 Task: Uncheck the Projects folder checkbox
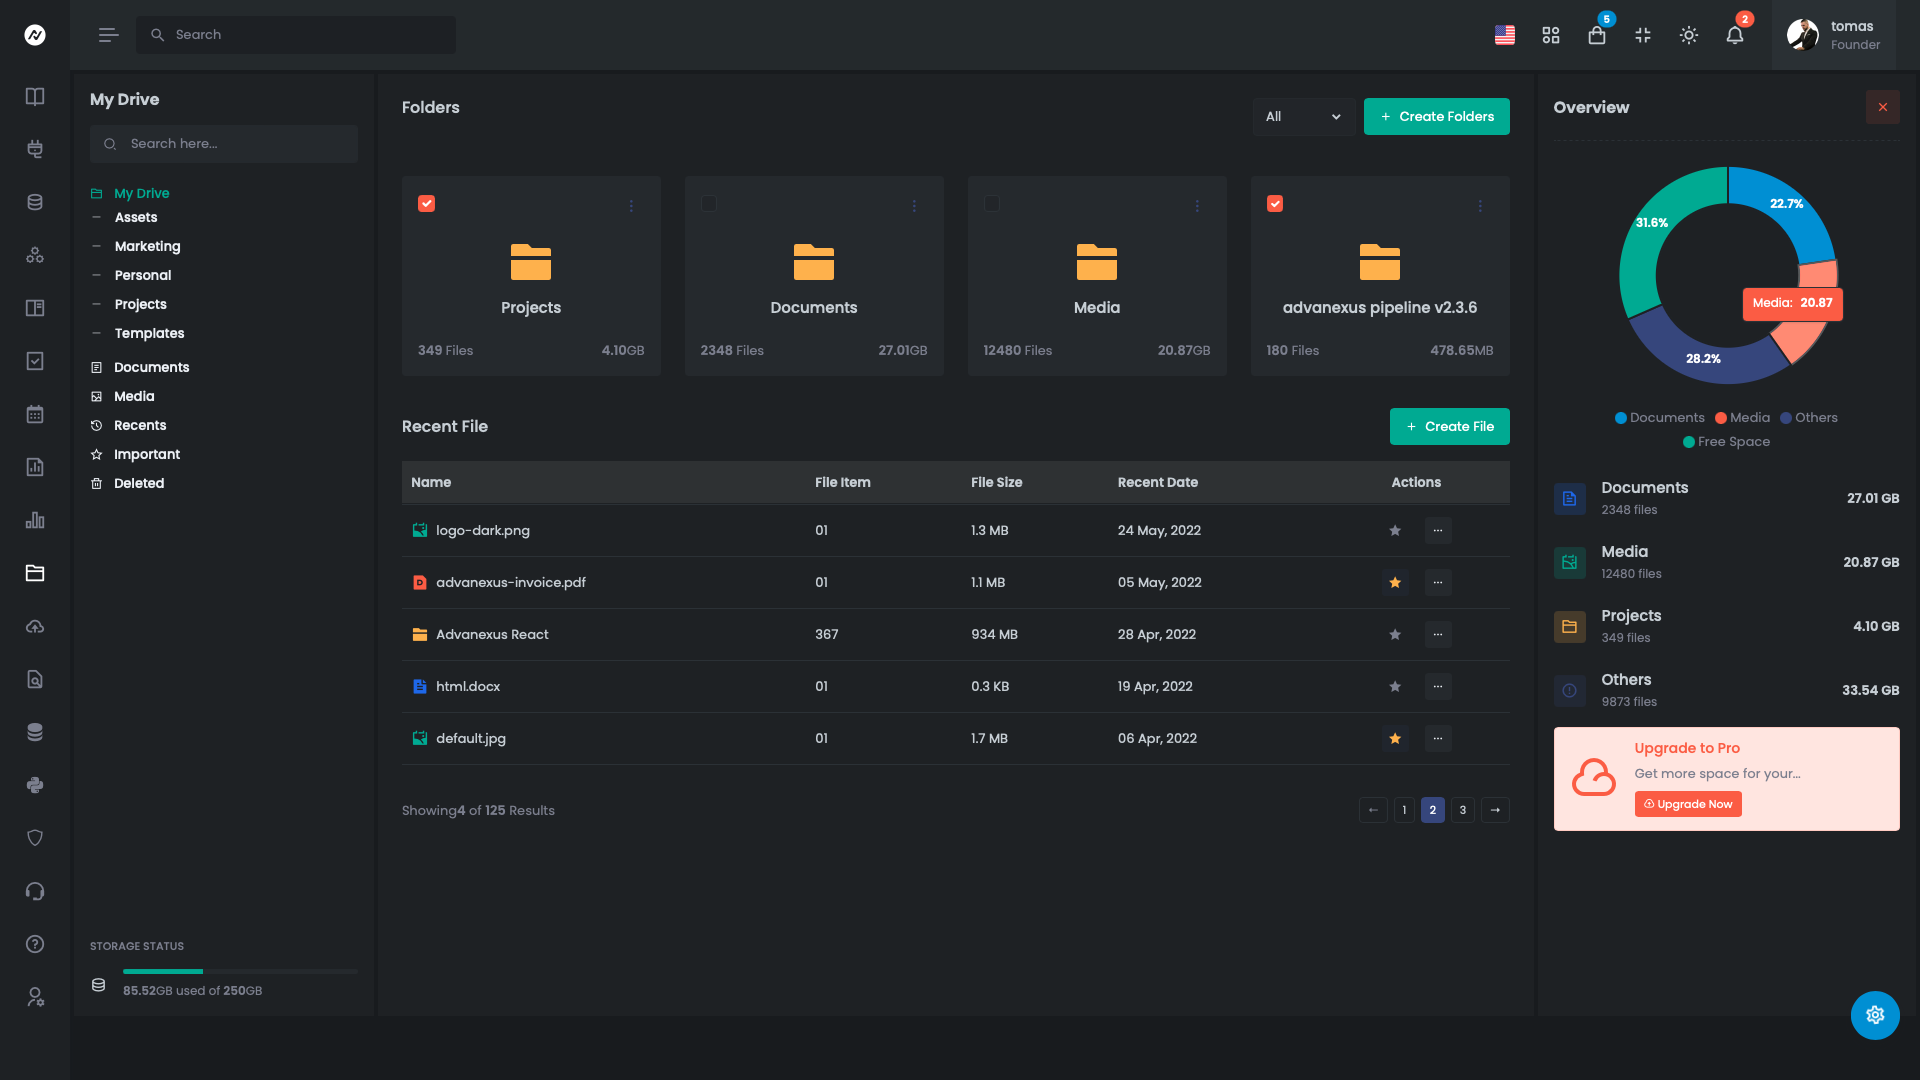coord(426,203)
